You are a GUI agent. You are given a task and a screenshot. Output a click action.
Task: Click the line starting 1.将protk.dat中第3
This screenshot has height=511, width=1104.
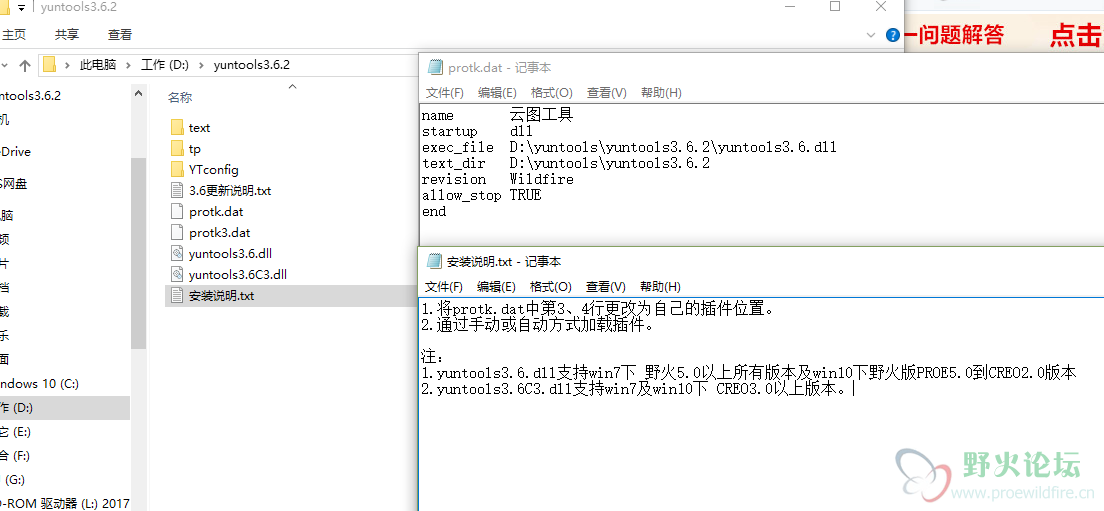[x=598, y=310]
